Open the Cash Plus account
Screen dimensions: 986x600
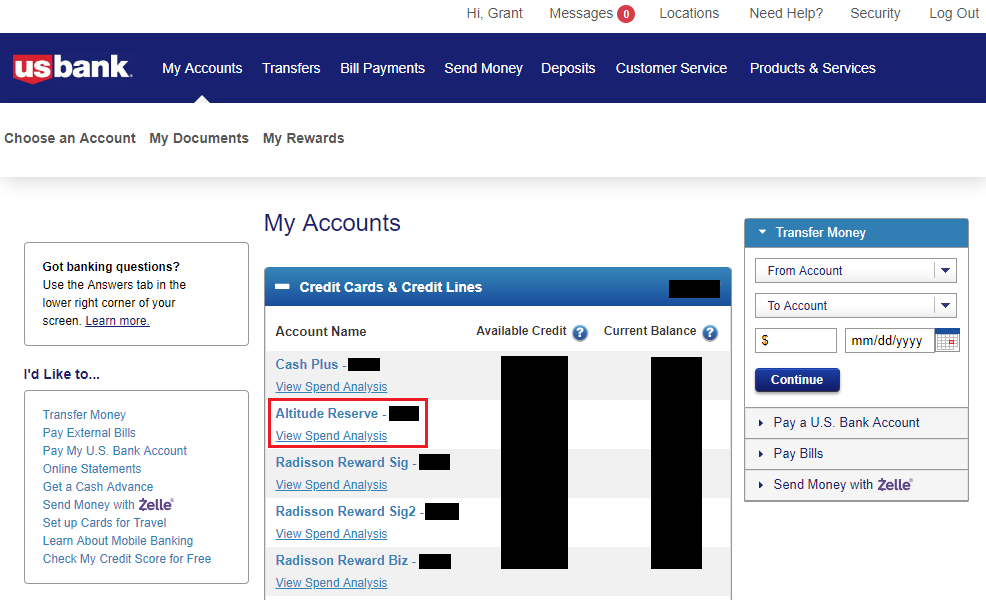point(307,364)
